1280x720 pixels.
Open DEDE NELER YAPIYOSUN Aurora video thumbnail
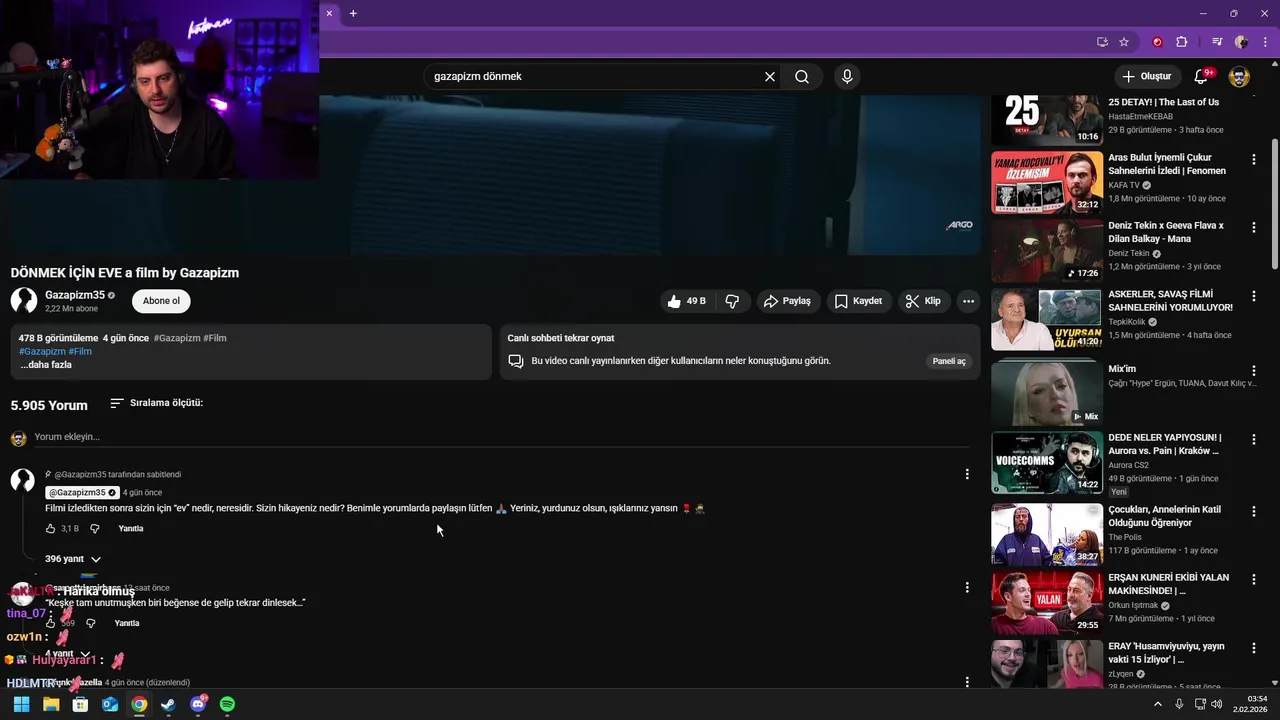point(1047,462)
